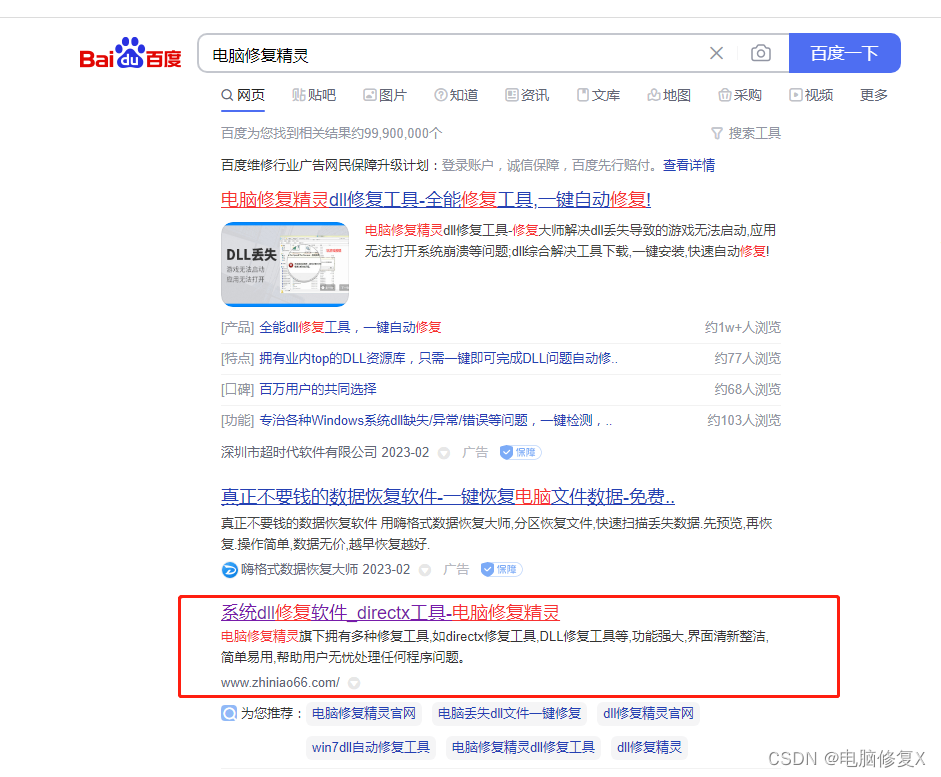Viewport: 941px width, 777px height.
Task: Click source name 嗨格式数据恢复大师 2023-02
Action: point(325,569)
